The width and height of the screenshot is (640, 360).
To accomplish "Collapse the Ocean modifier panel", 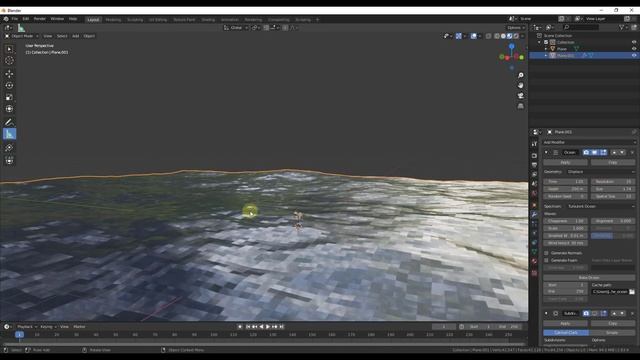I will 546,152.
